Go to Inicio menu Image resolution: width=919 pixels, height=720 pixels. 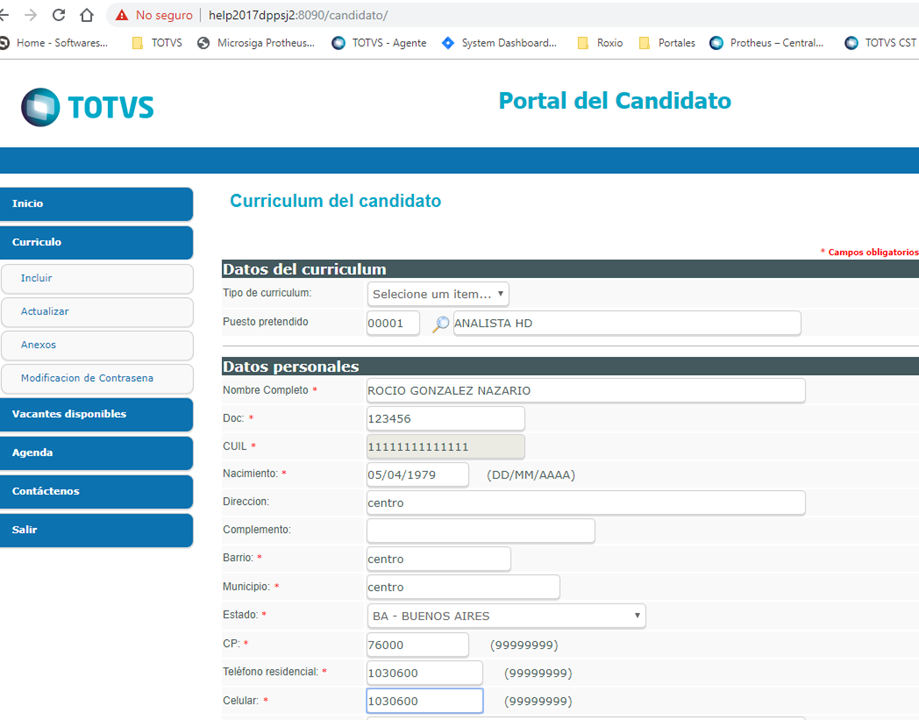[96, 204]
